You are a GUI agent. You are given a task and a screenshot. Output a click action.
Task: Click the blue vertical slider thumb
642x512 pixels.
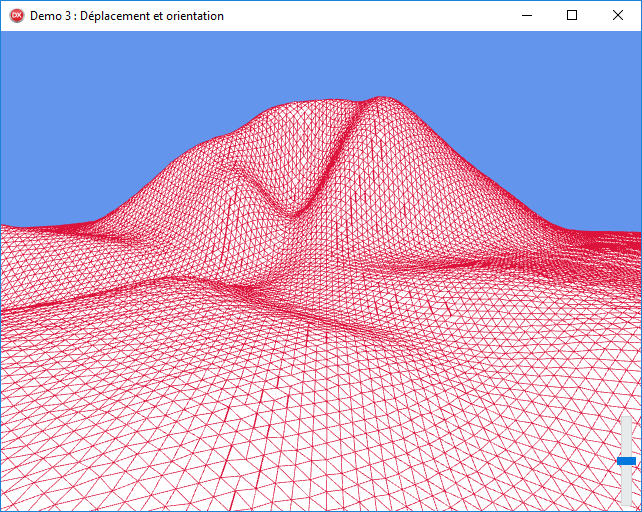coord(626,461)
